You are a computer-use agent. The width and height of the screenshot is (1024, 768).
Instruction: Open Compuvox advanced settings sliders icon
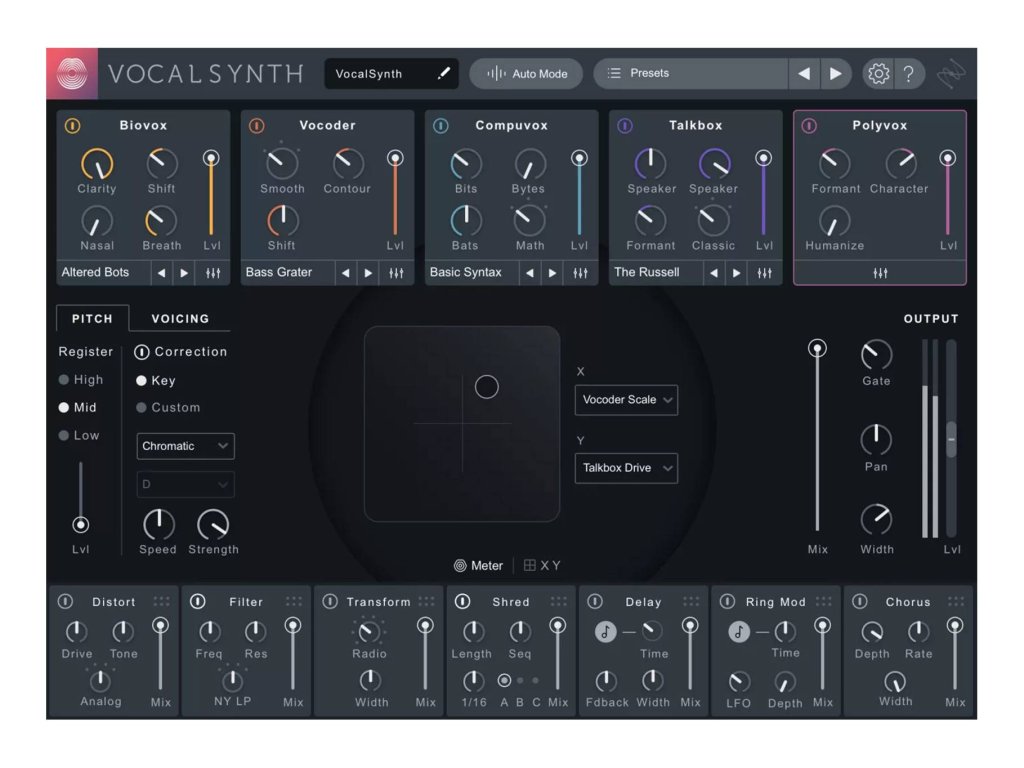[x=581, y=273]
